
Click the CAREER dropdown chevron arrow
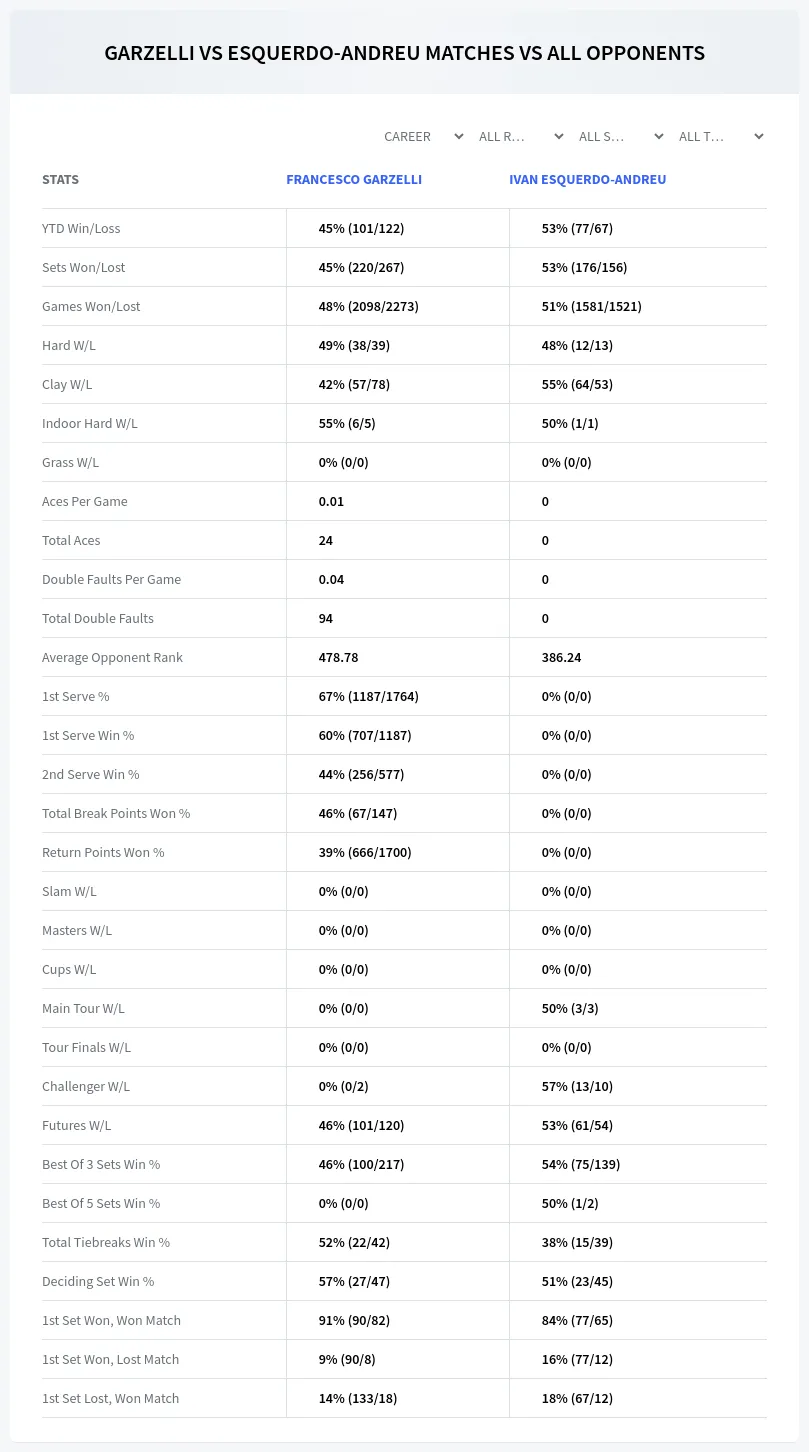pyautogui.click(x=459, y=136)
